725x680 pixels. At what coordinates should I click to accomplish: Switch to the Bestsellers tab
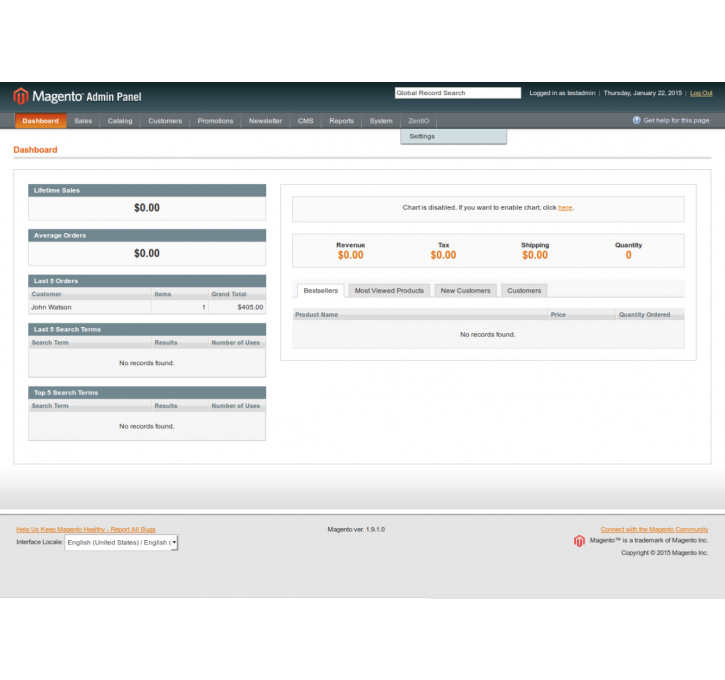pos(321,290)
